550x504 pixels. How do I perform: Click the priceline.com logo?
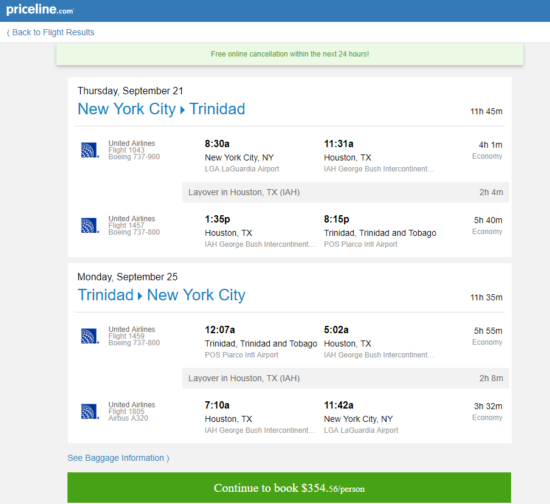(40, 9)
